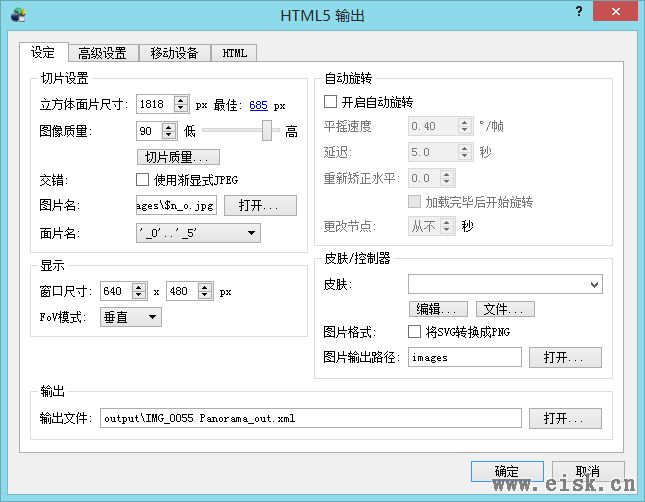Check 将SVG转换成PNG option

(415, 332)
